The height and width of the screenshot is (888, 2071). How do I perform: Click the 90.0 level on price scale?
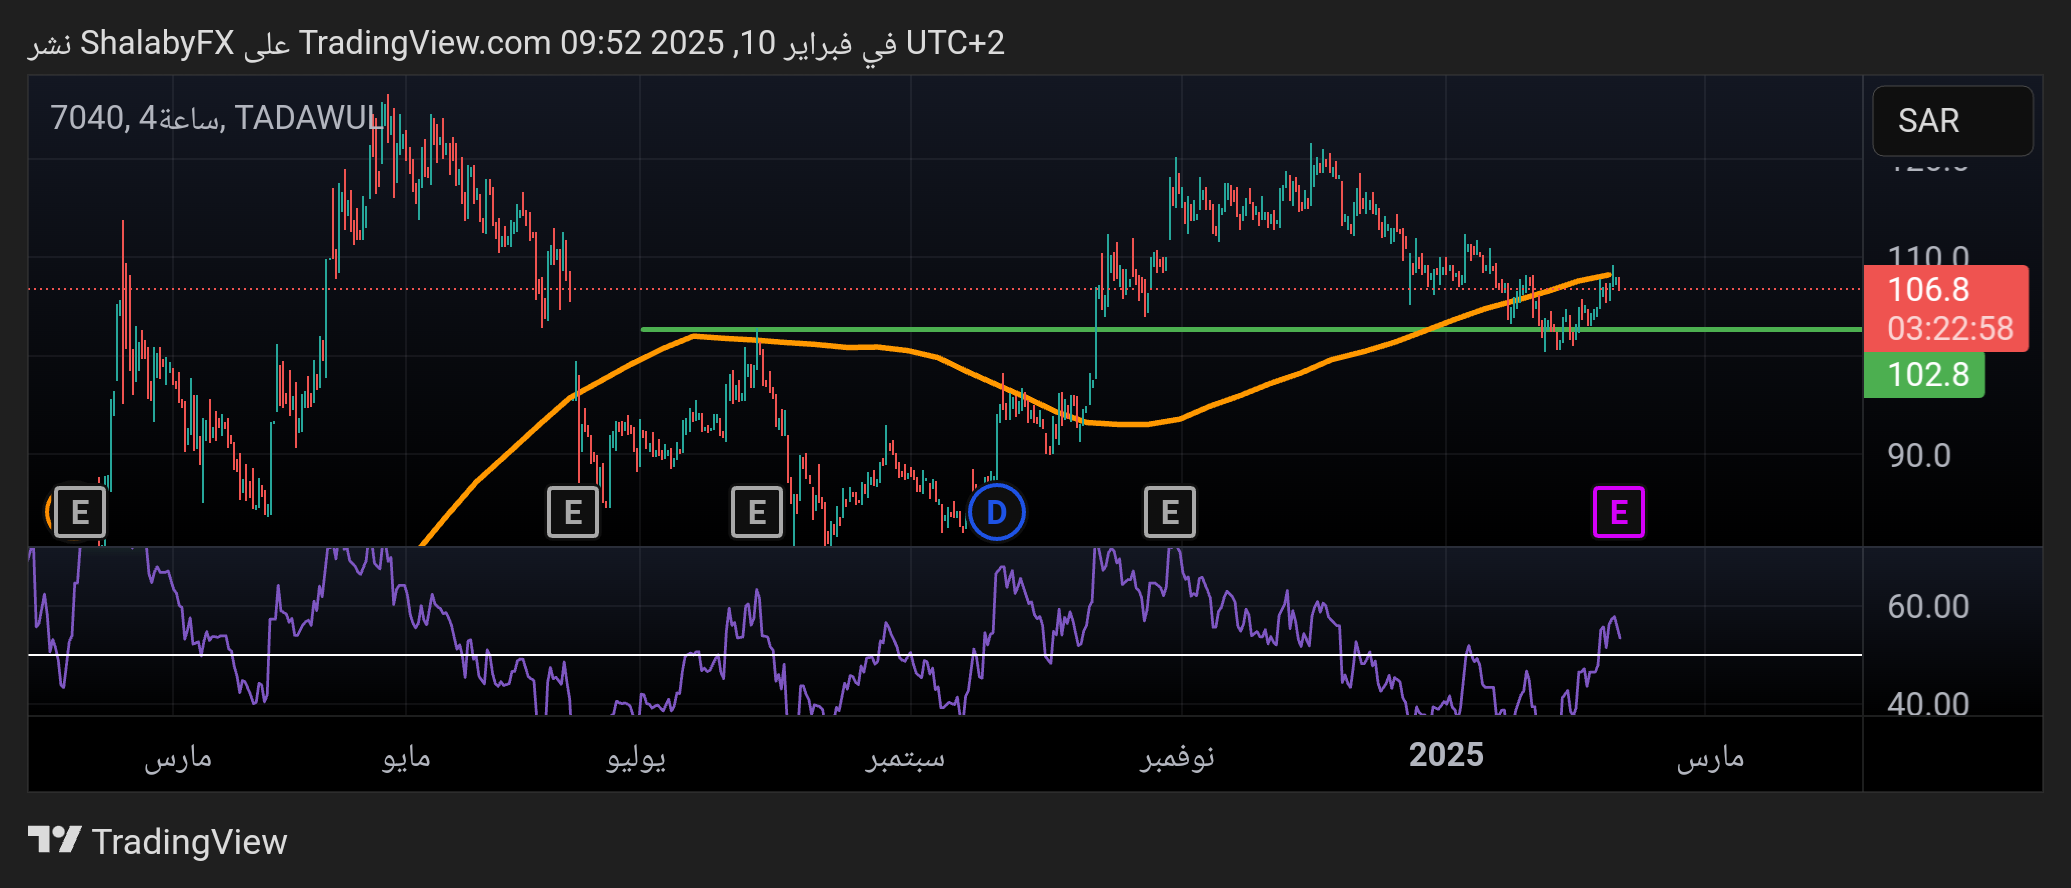(1918, 456)
